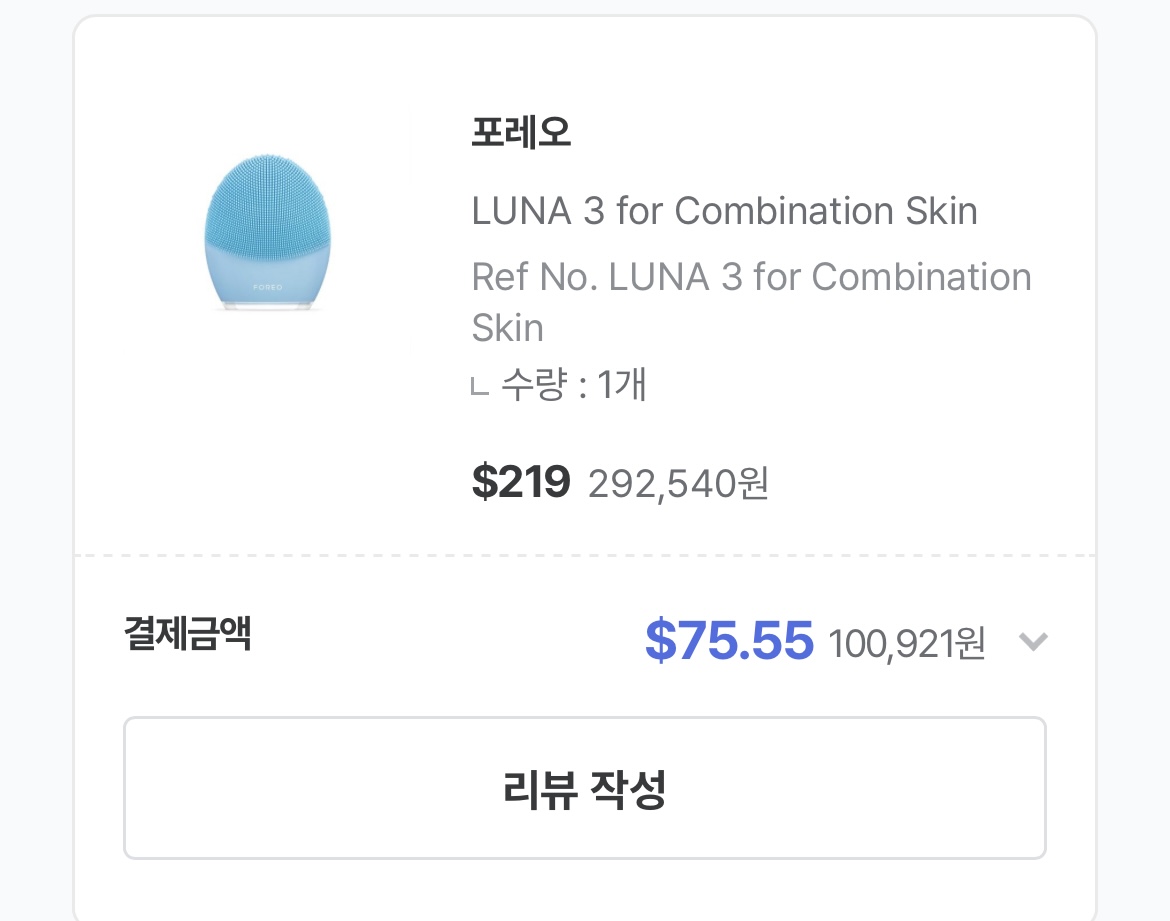Screen dimensions: 1170x921
Task: Click the $219 product price
Action: coord(520,483)
